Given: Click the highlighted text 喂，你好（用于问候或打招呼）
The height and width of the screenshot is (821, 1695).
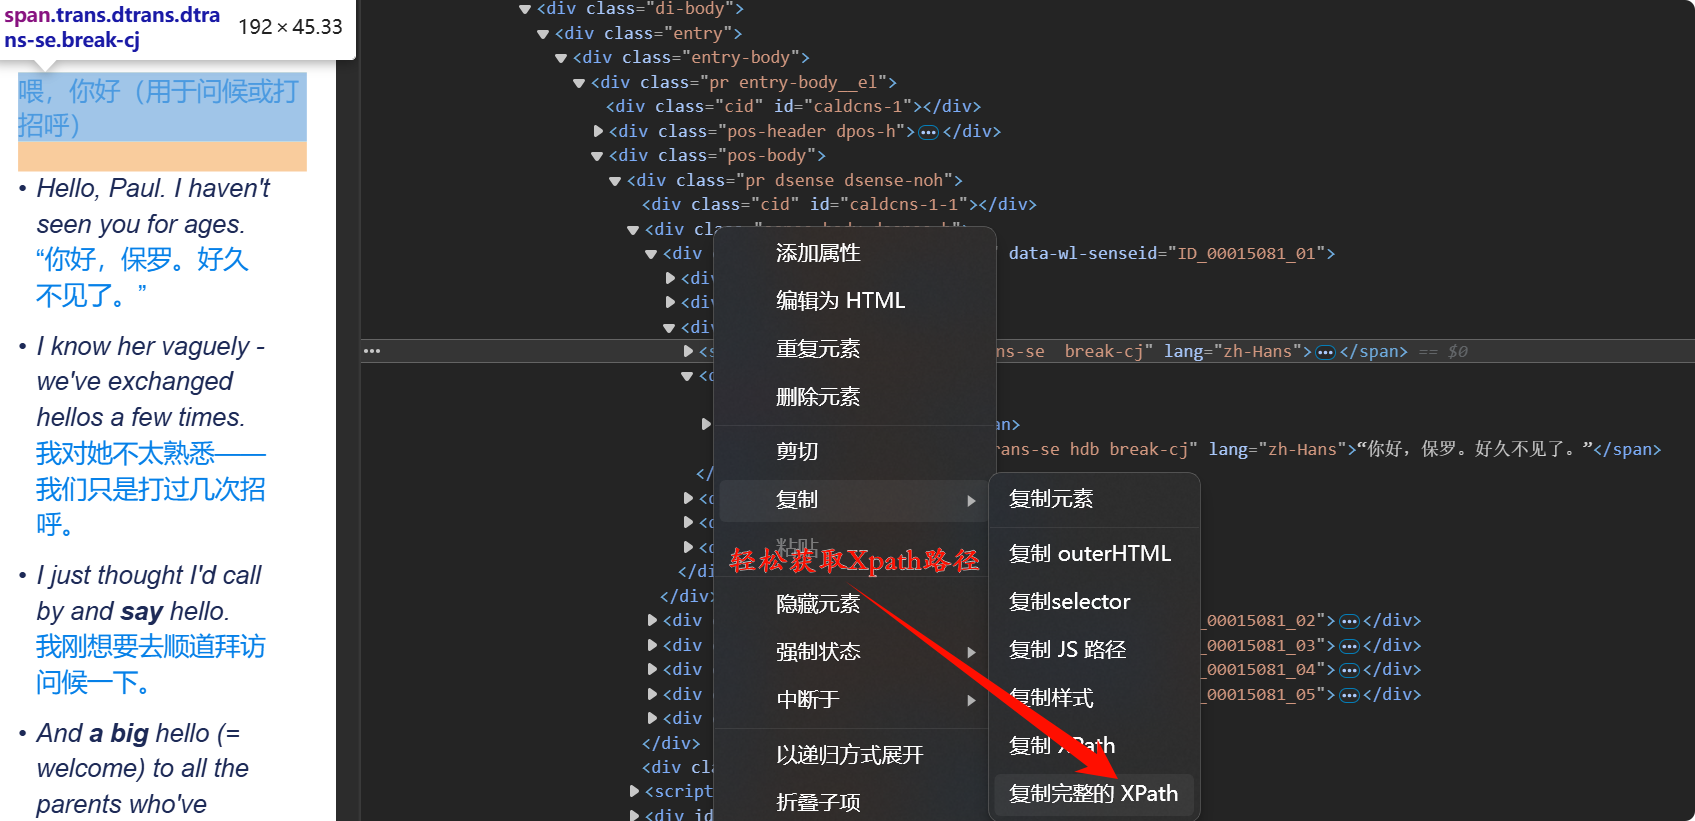Looking at the screenshot, I should 161,108.
